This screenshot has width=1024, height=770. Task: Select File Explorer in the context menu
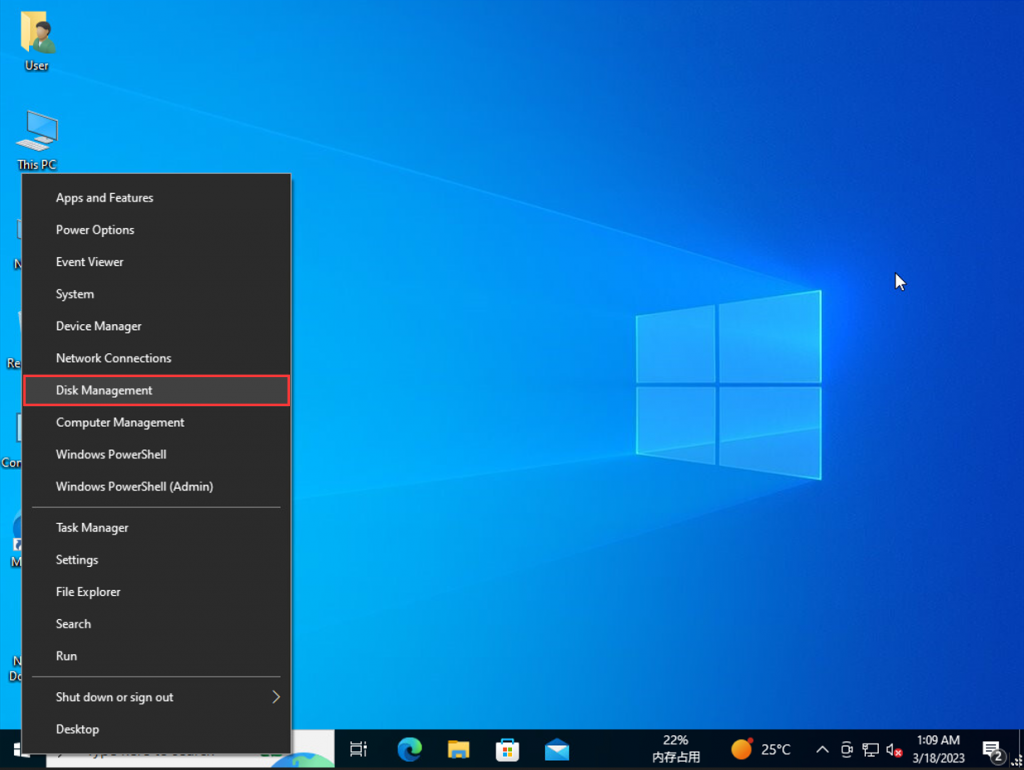coord(157,592)
